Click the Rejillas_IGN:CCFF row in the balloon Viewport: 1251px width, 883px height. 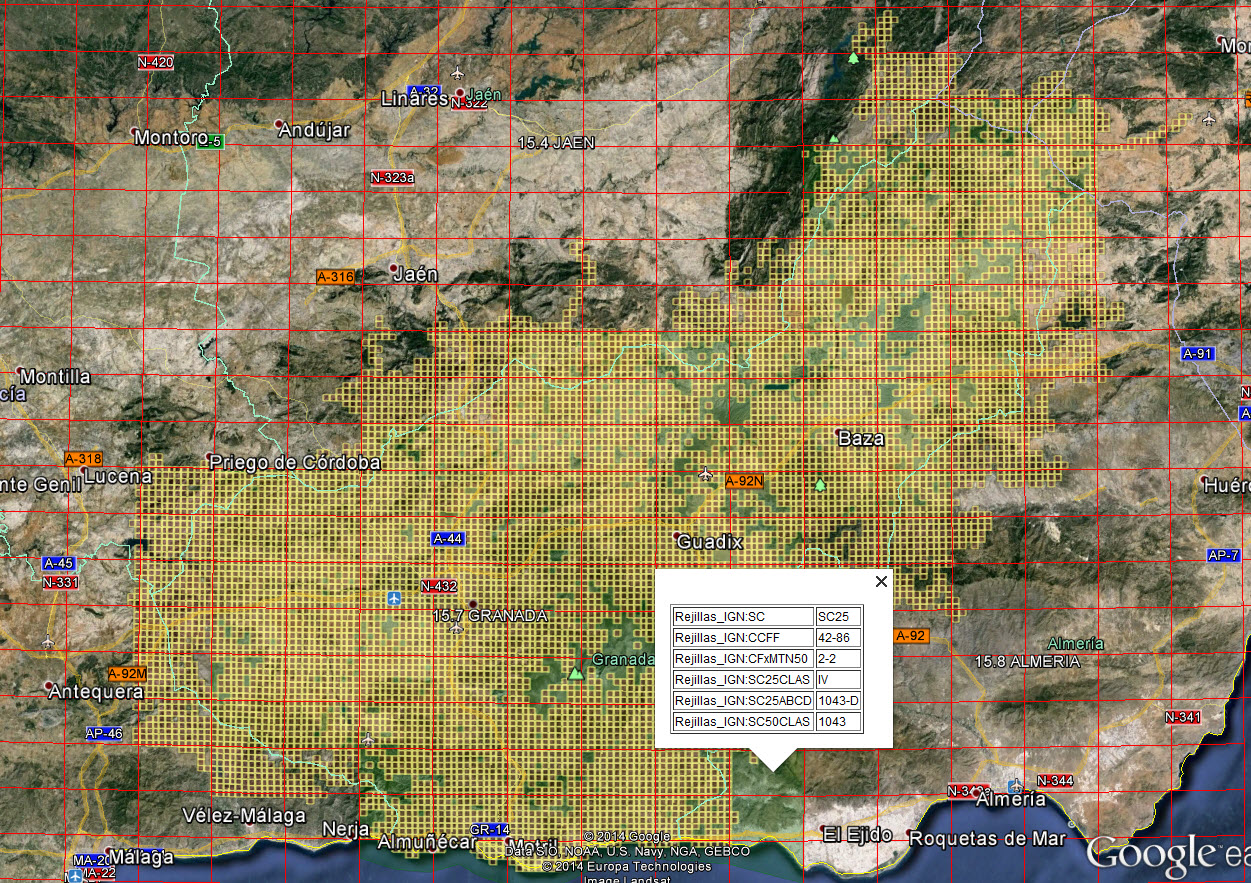(743, 638)
